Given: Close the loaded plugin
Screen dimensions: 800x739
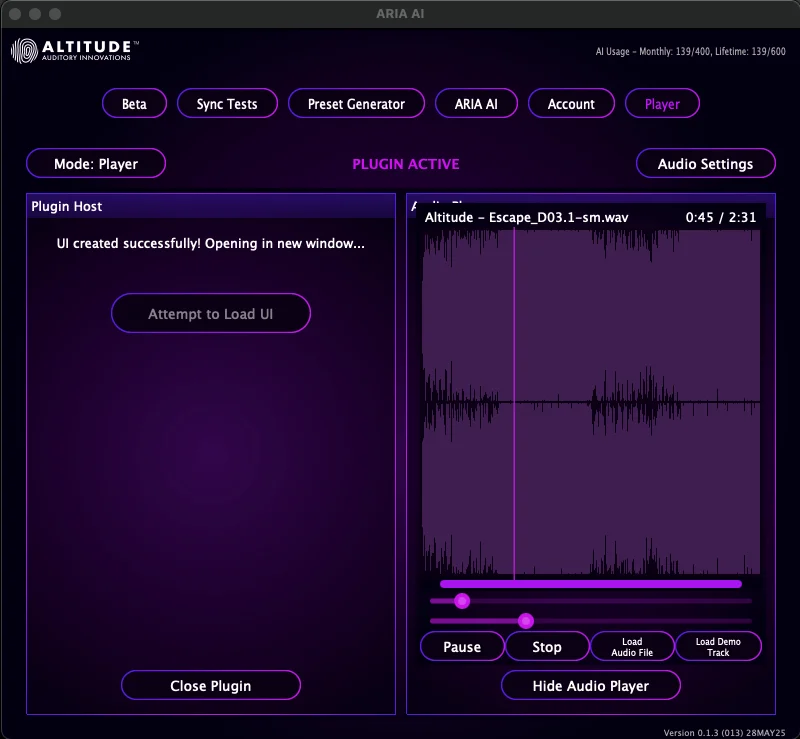Looking at the screenshot, I should [210, 685].
